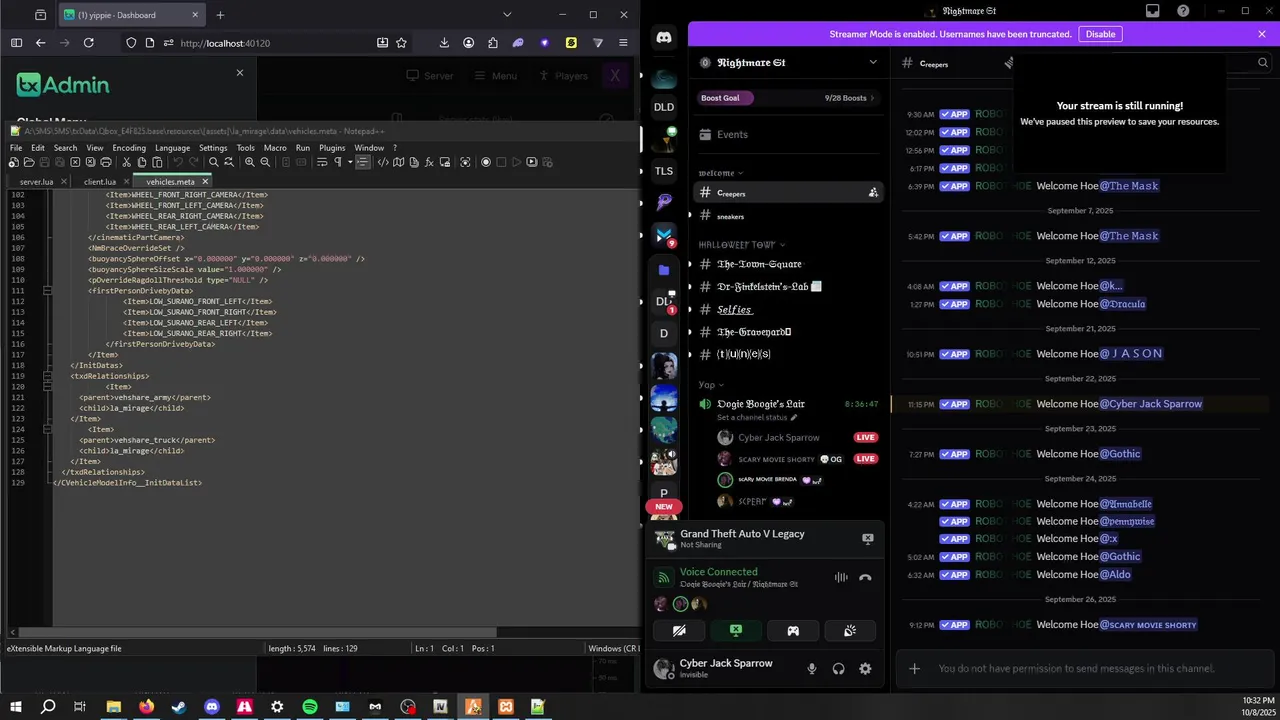The height and width of the screenshot is (720, 1280).
Task: Toggle the indent guide icon in Notepad++
Action: (362, 162)
